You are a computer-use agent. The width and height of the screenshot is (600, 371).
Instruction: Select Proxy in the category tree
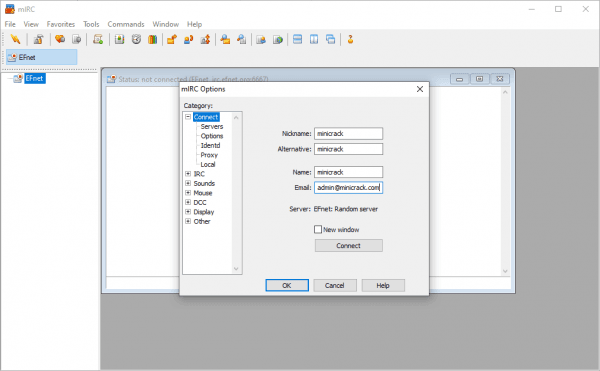click(209, 155)
